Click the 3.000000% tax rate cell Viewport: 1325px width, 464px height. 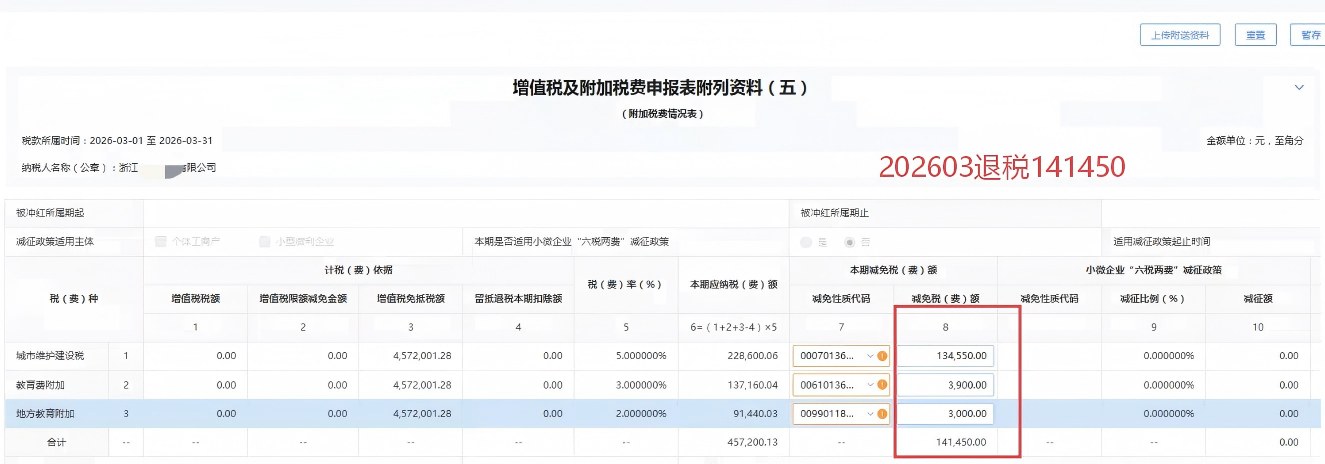[x=640, y=385]
